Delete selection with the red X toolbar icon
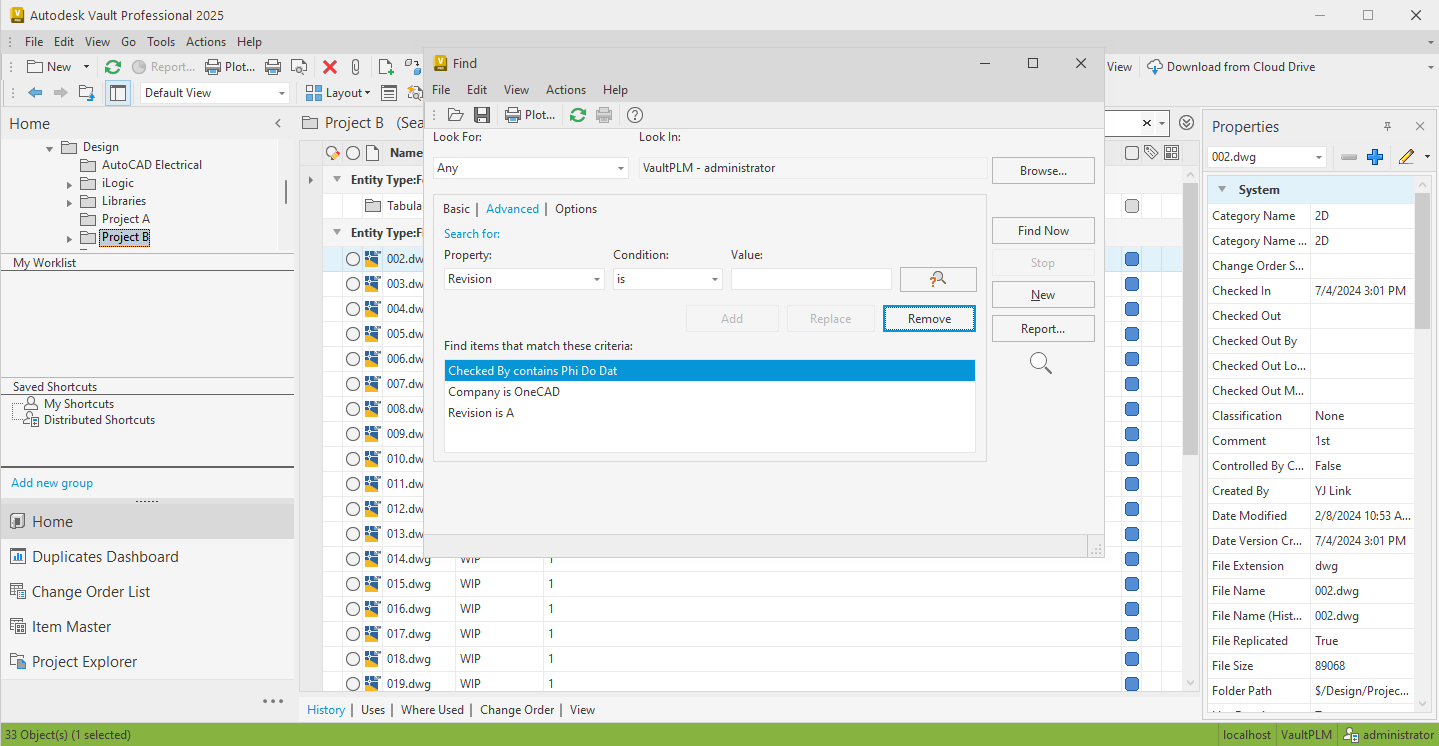The width and height of the screenshot is (1439, 746). [x=330, y=67]
